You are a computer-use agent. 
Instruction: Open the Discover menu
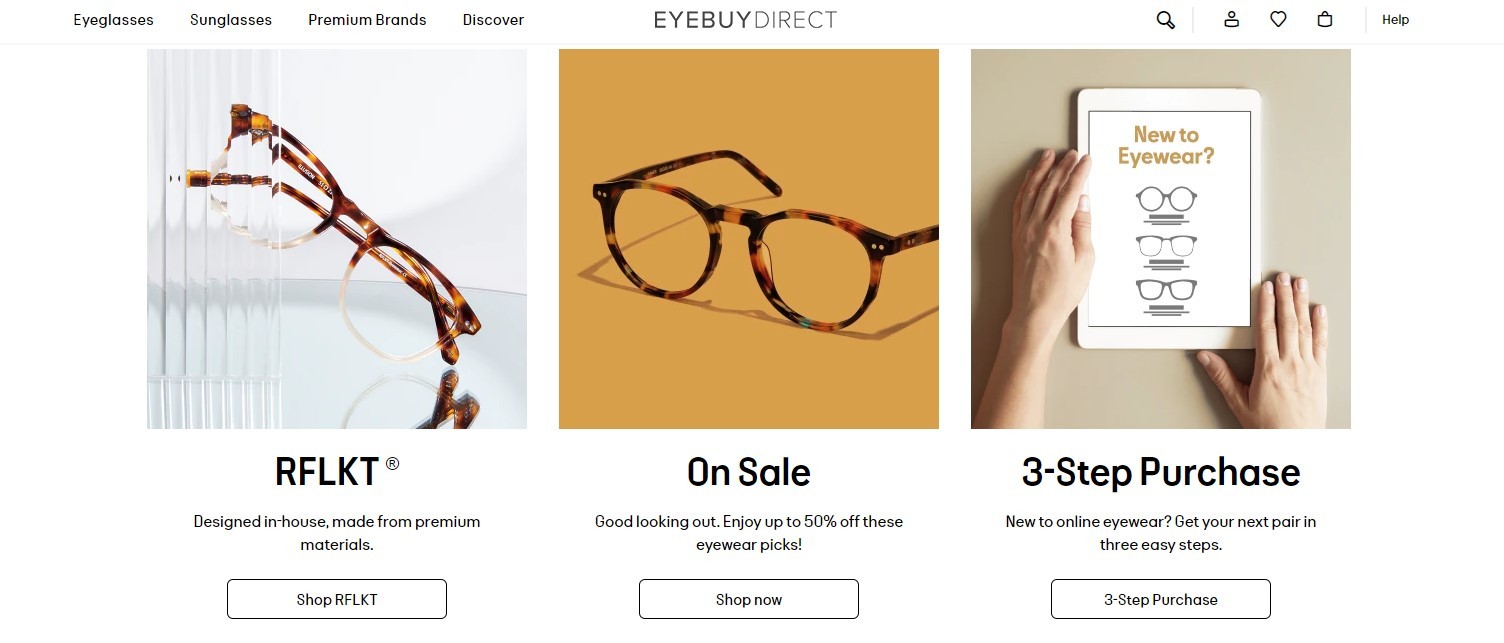[493, 19]
